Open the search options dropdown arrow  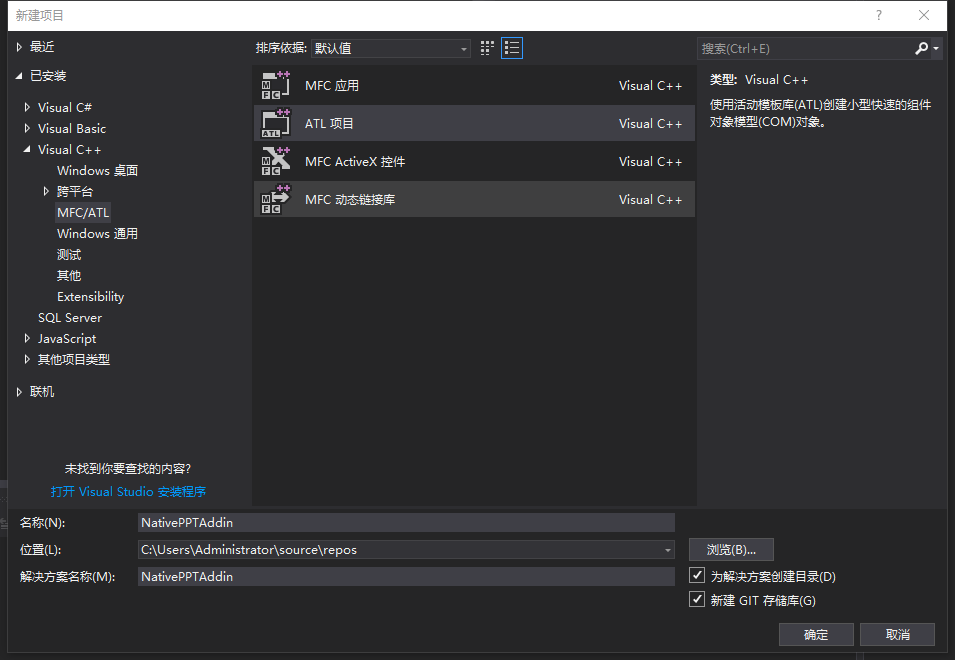coord(936,48)
